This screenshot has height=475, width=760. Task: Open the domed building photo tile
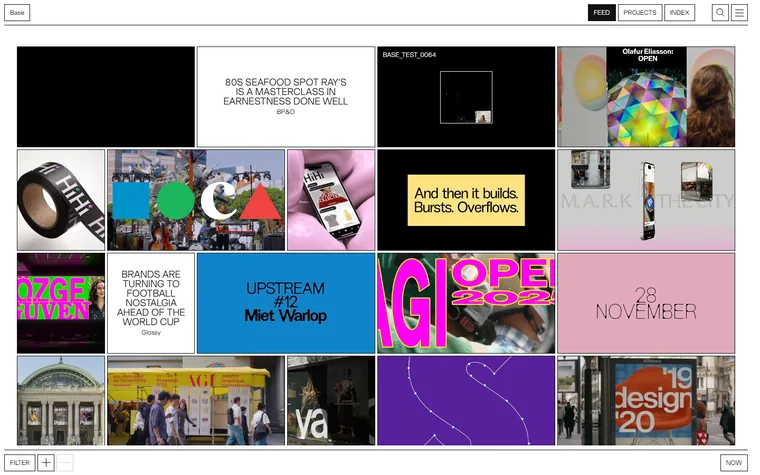(61, 400)
